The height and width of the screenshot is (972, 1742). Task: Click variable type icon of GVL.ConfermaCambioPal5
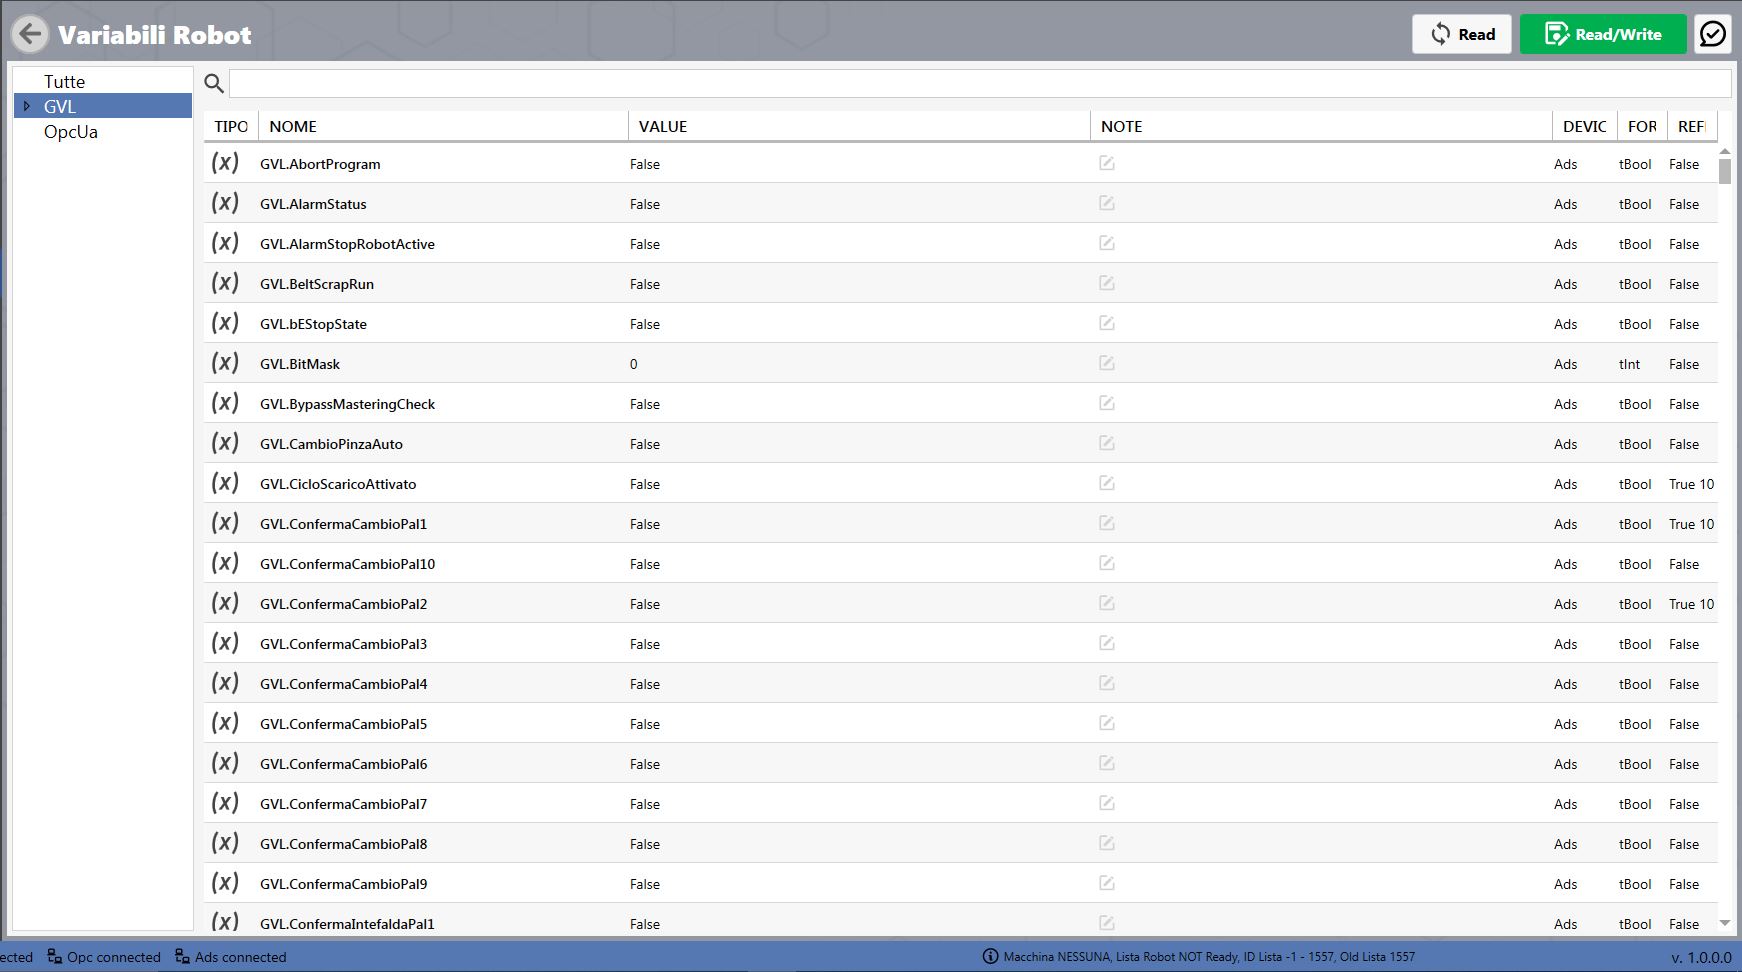(x=225, y=722)
